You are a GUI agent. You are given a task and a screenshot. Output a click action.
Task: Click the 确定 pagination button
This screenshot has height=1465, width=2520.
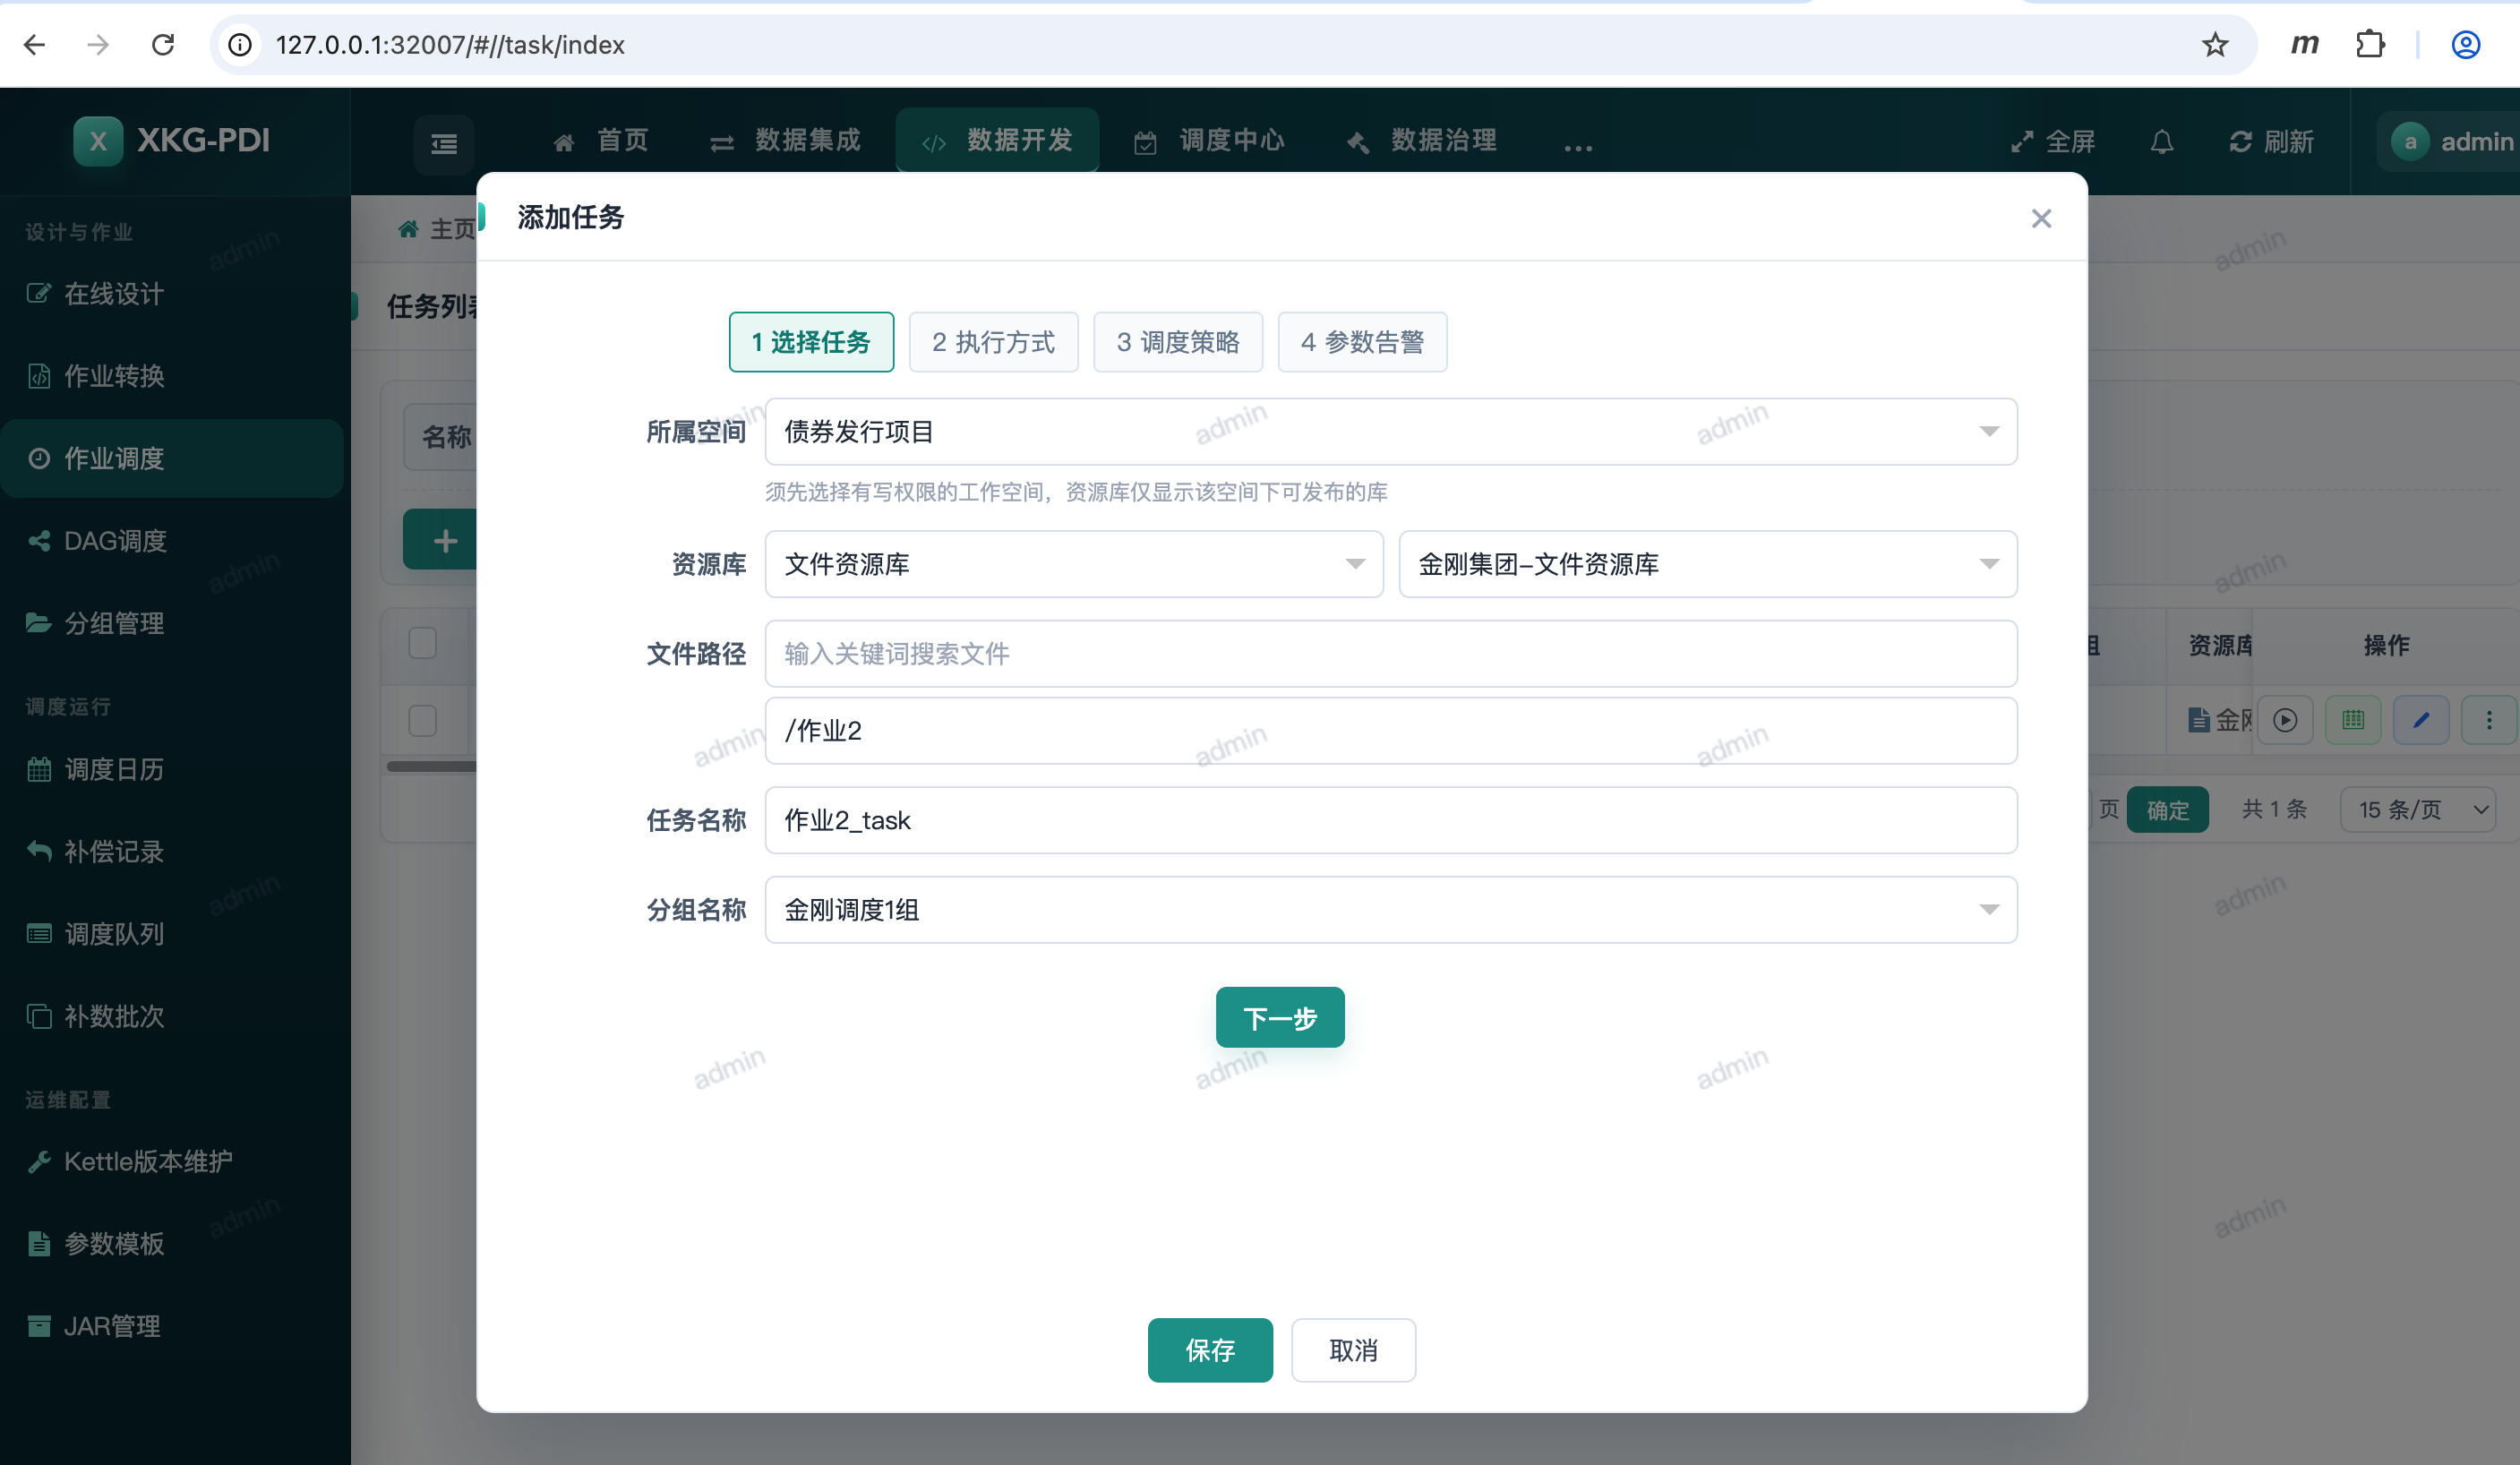click(2167, 810)
